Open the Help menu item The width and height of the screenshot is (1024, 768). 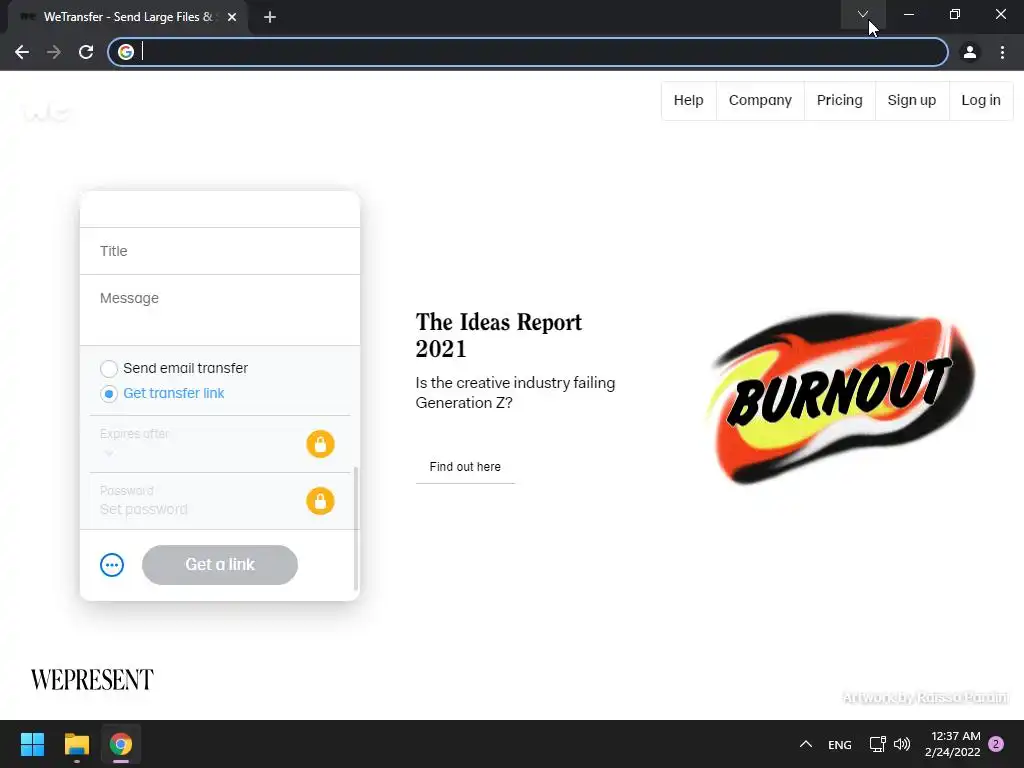[x=688, y=101]
